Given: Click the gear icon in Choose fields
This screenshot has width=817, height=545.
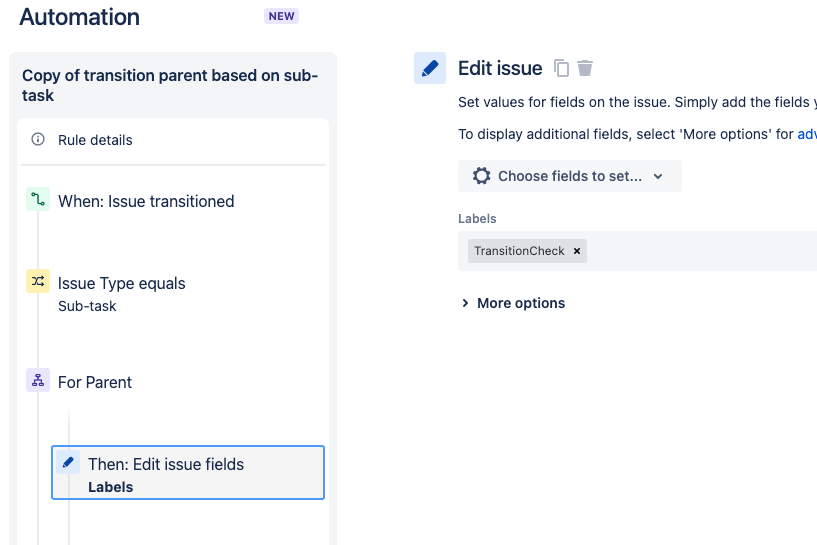Looking at the screenshot, I should pyautogui.click(x=481, y=176).
